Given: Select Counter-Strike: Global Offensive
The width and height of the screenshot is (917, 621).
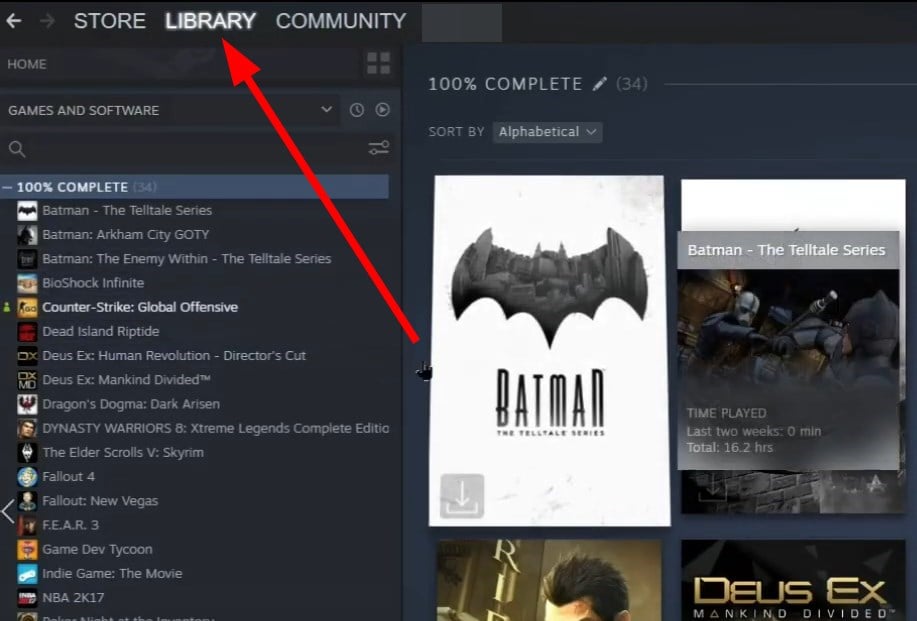Looking at the screenshot, I should point(140,307).
